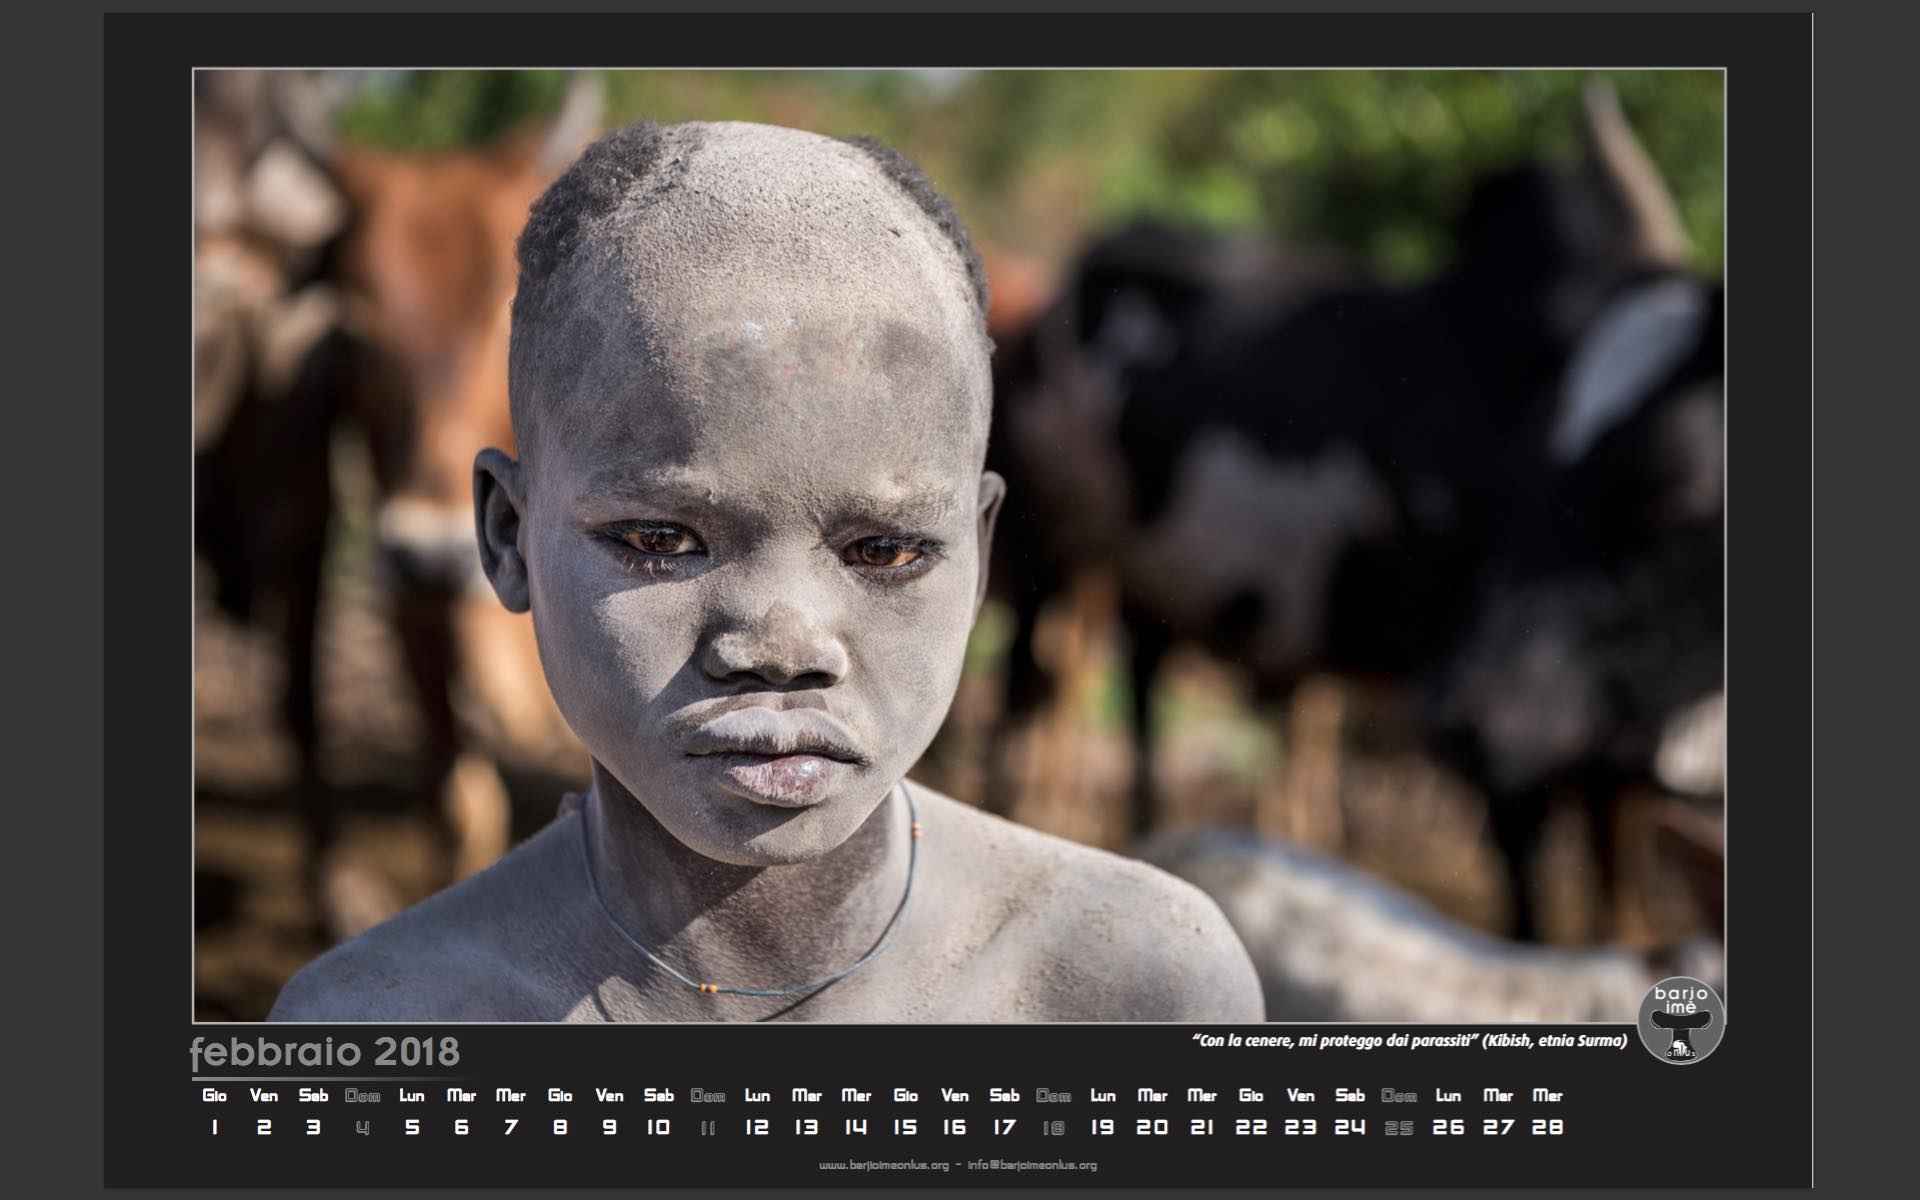Pick calendar day 7

point(511,1127)
